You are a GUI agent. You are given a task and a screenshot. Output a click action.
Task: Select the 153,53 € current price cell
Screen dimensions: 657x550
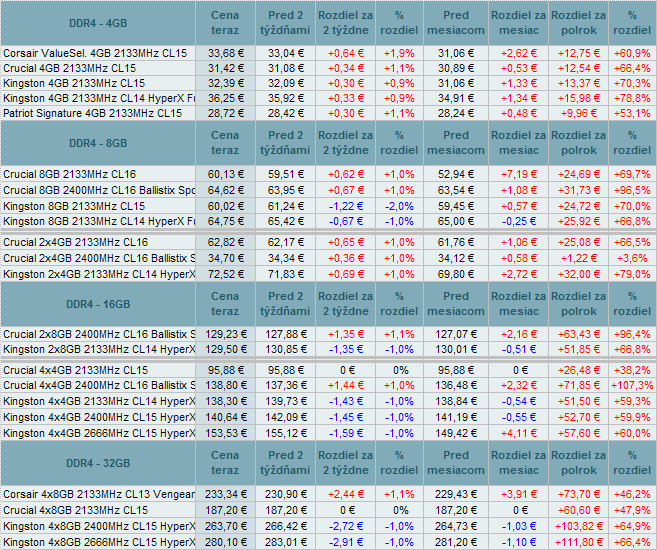point(226,433)
